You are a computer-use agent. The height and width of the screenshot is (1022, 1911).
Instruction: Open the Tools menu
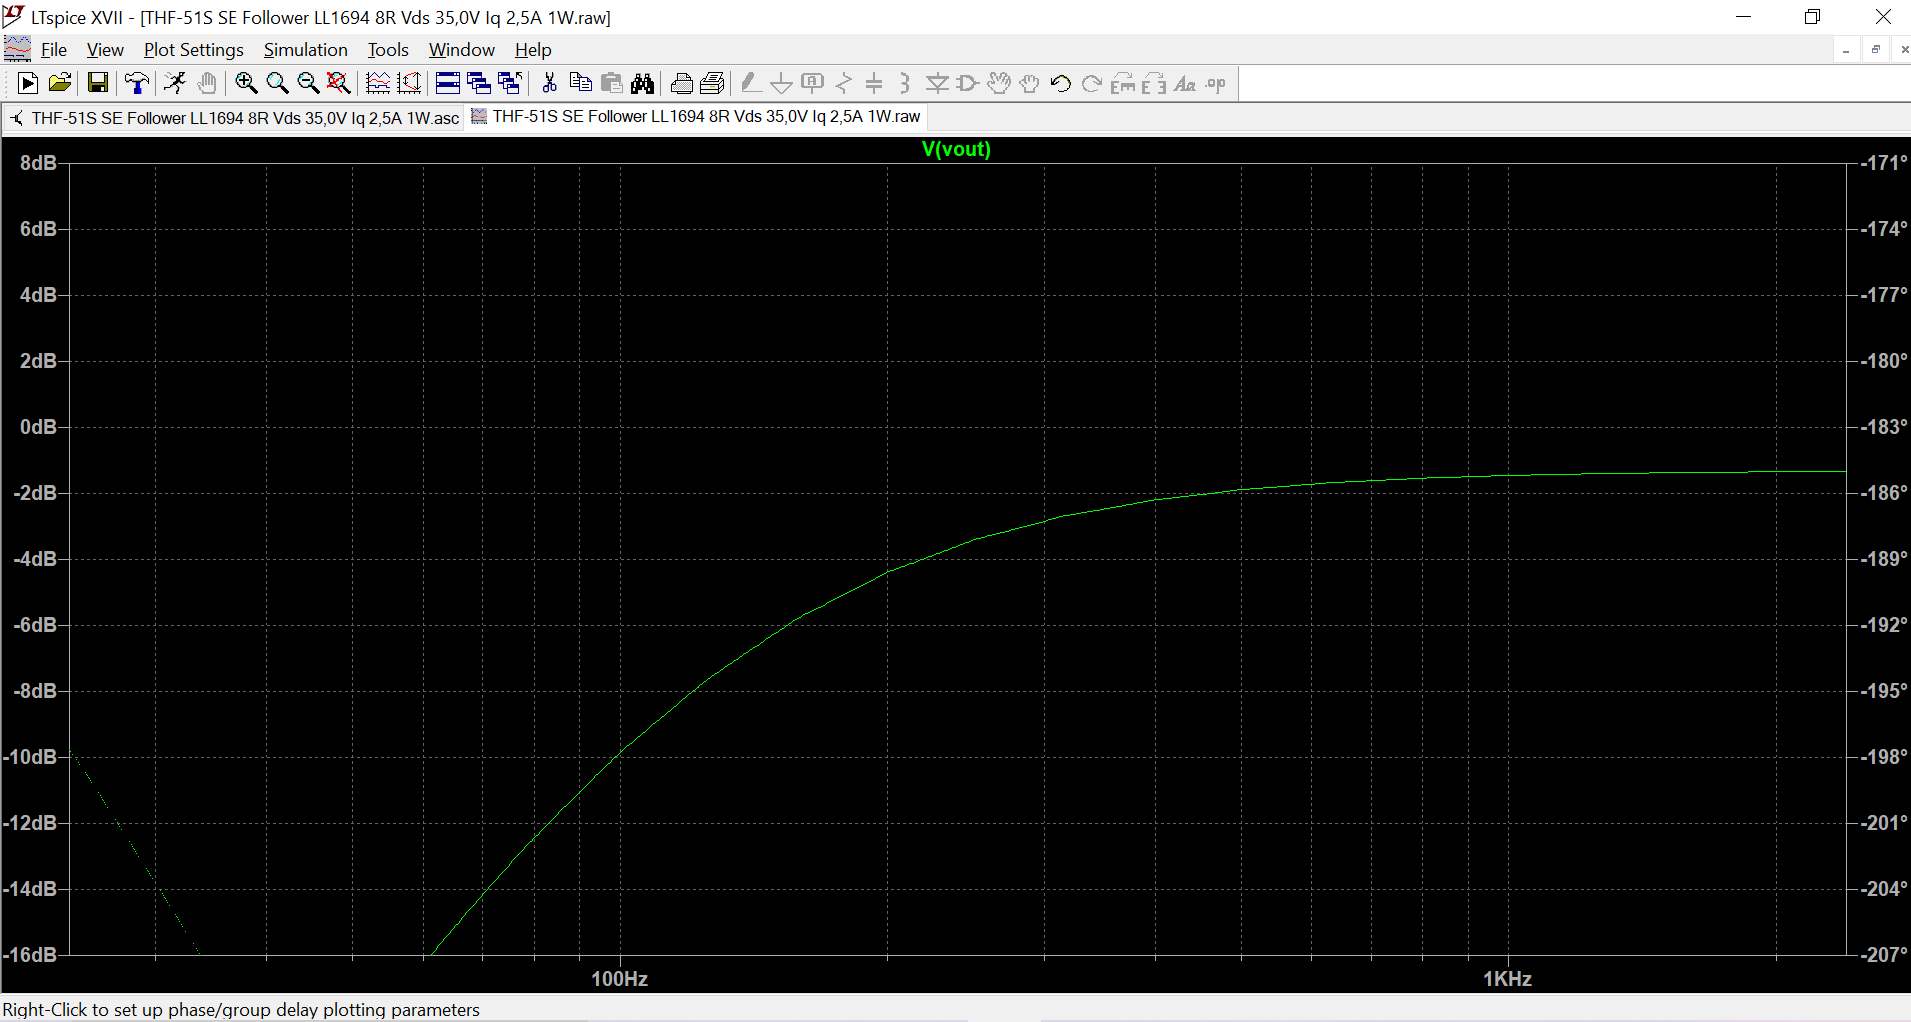point(388,50)
